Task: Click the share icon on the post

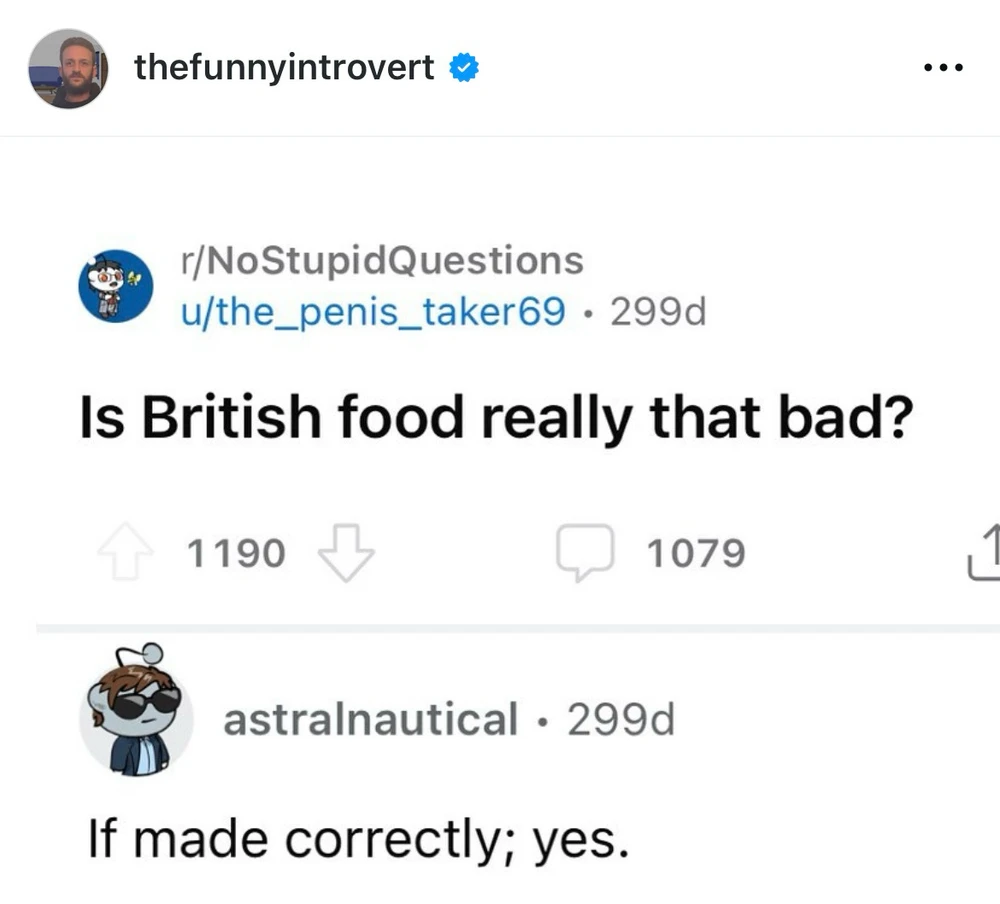Action: click(x=985, y=553)
